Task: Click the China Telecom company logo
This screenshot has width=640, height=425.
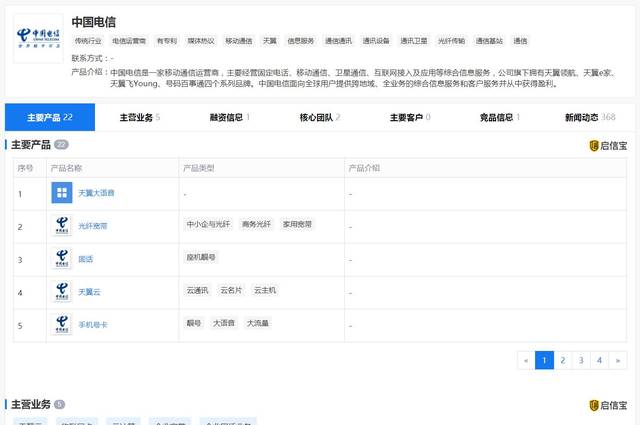Action: (x=38, y=38)
